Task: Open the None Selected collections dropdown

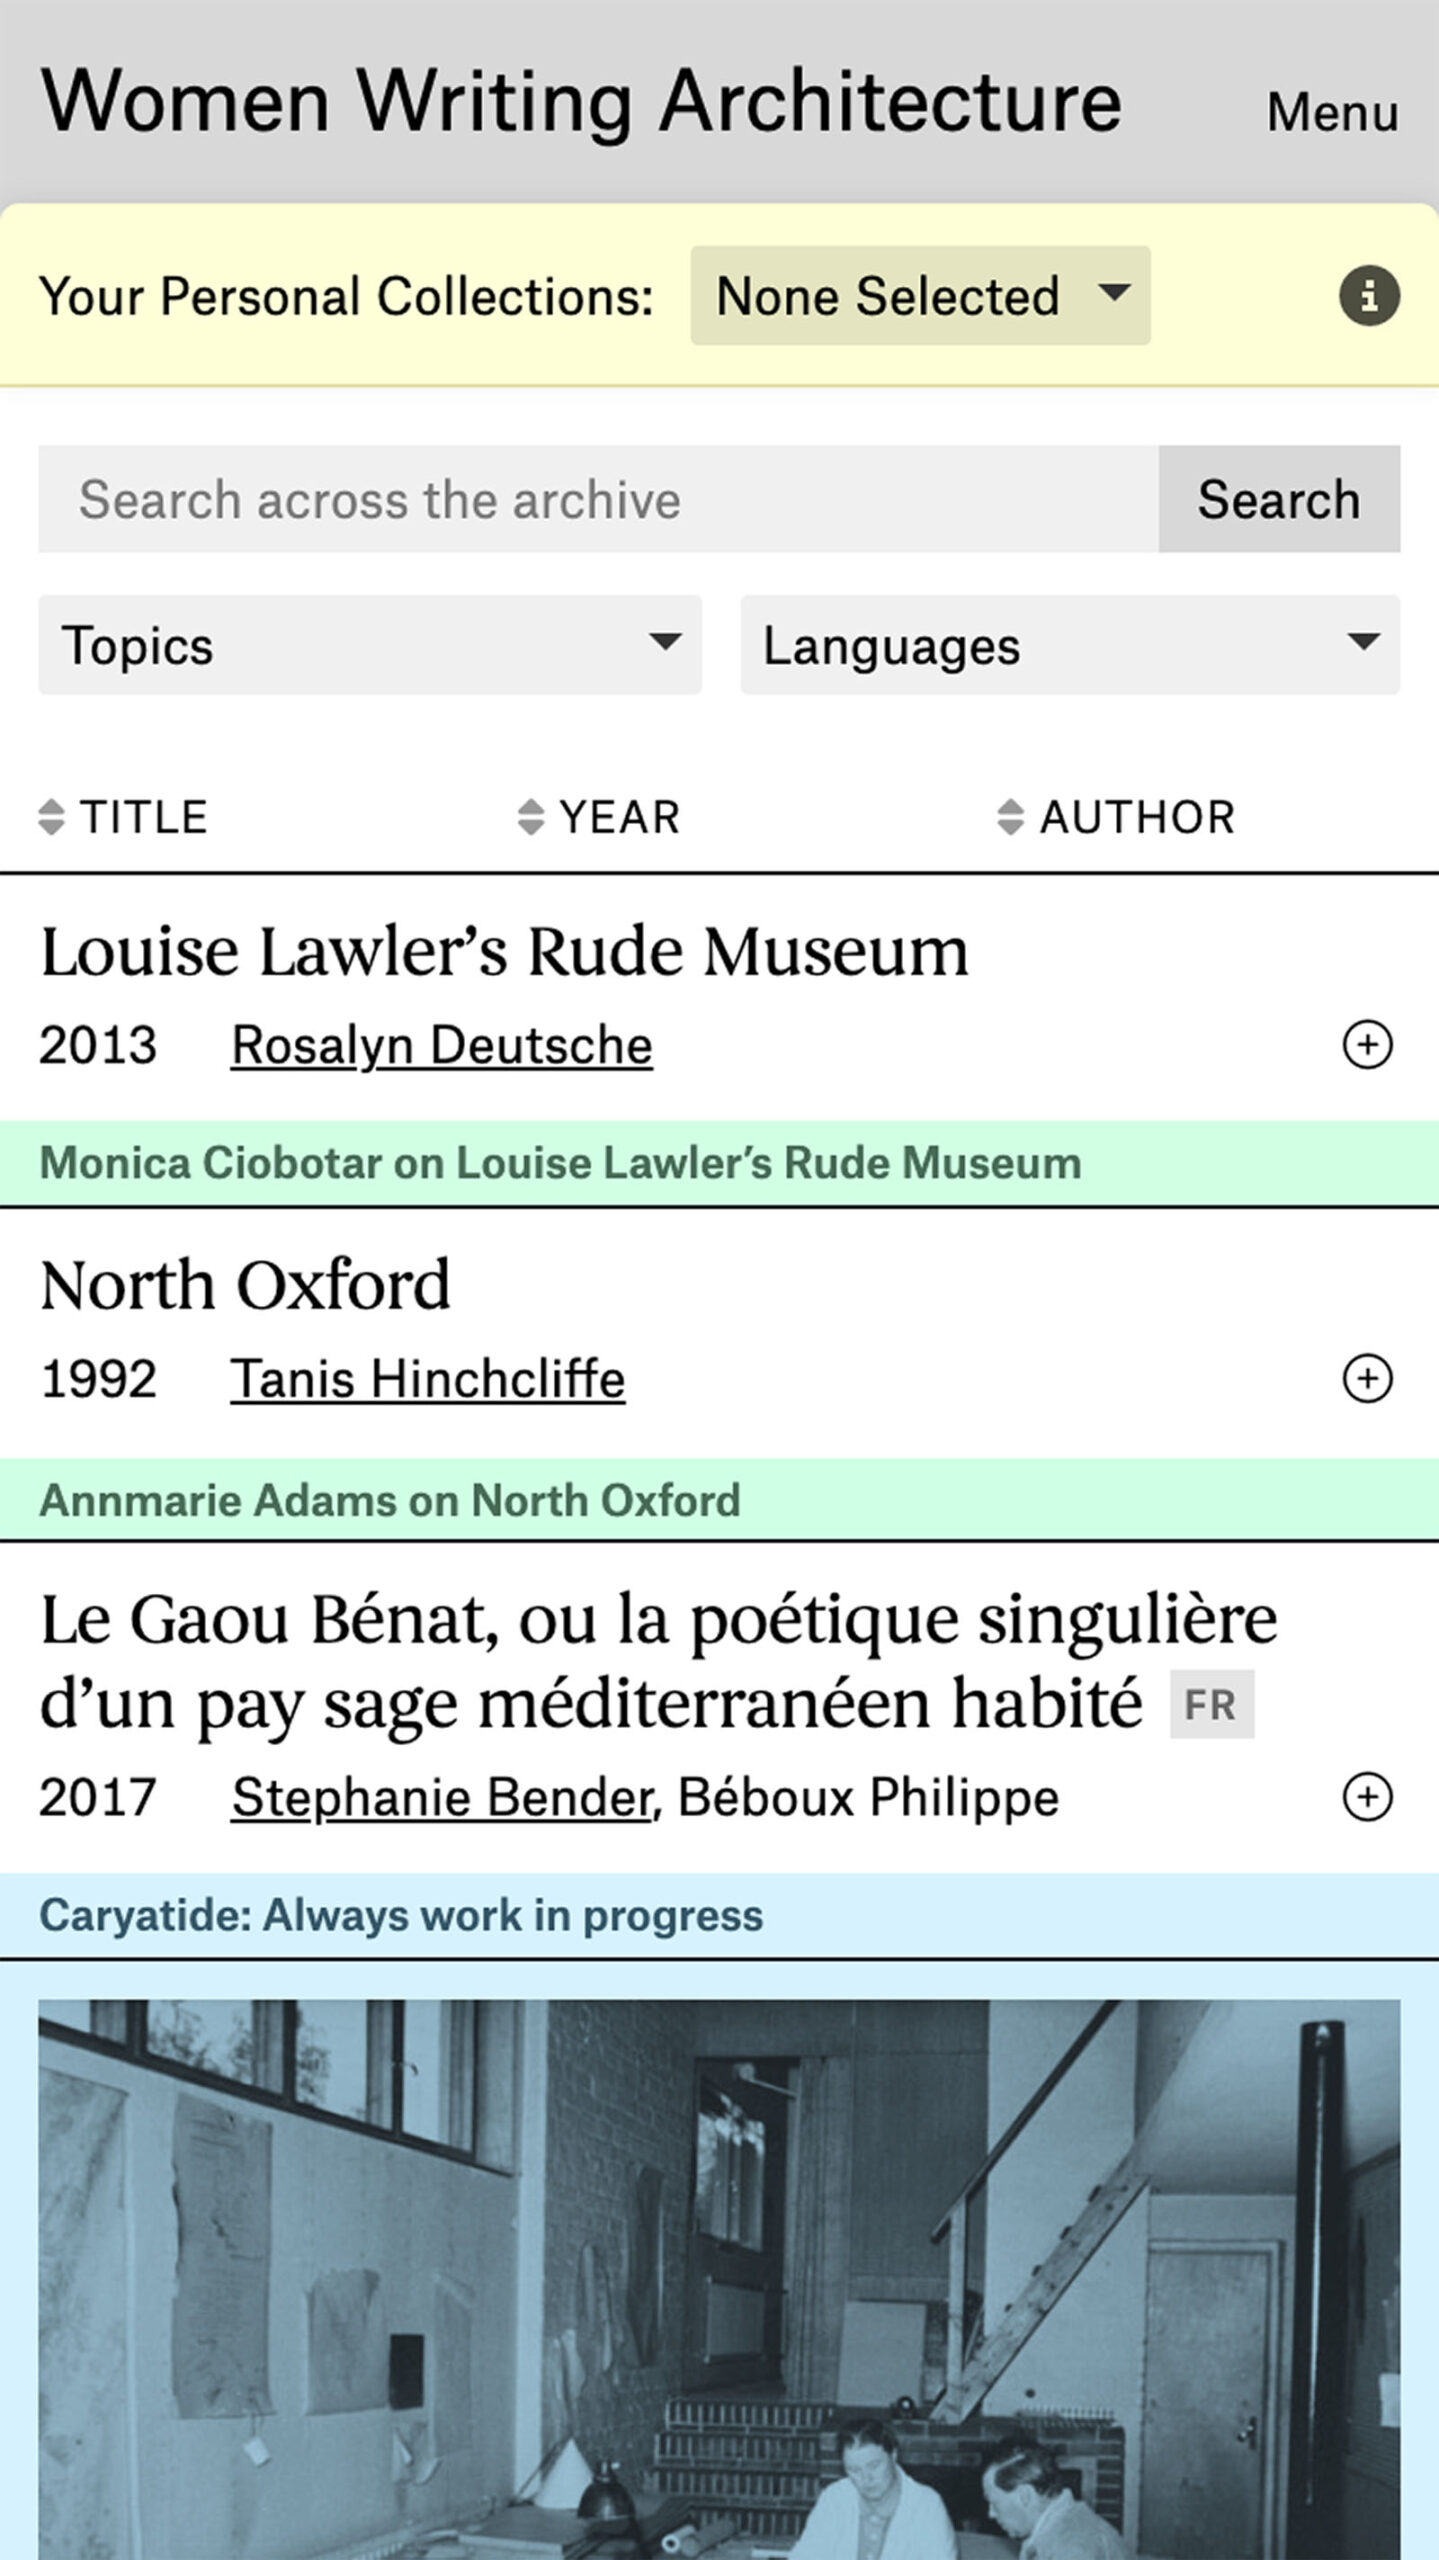Action: coord(920,296)
